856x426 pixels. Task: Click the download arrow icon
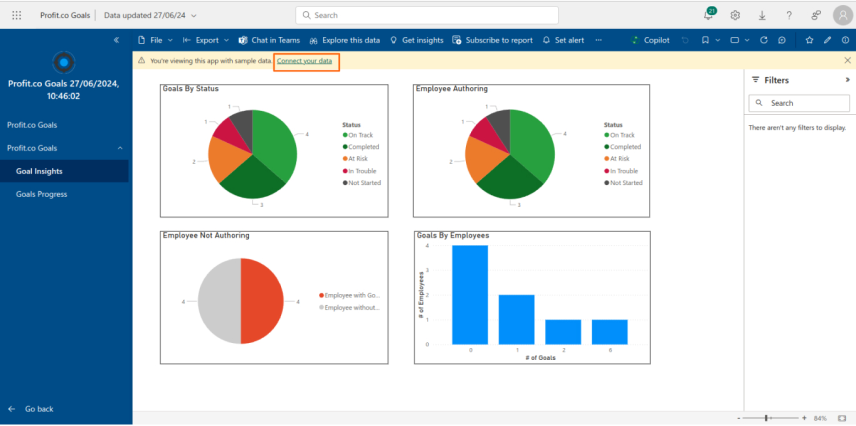click(762, 15)
